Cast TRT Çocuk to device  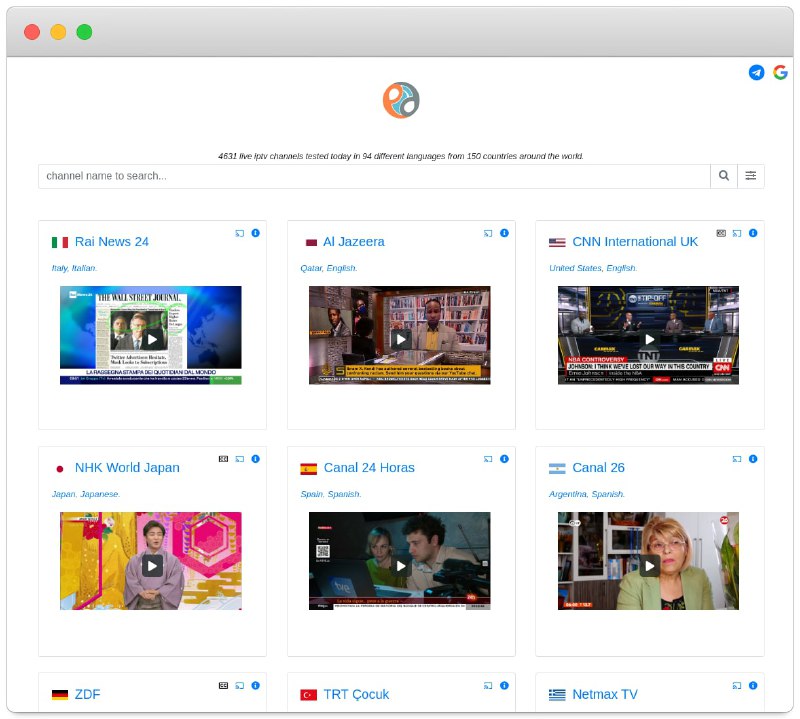coord(488,685)
